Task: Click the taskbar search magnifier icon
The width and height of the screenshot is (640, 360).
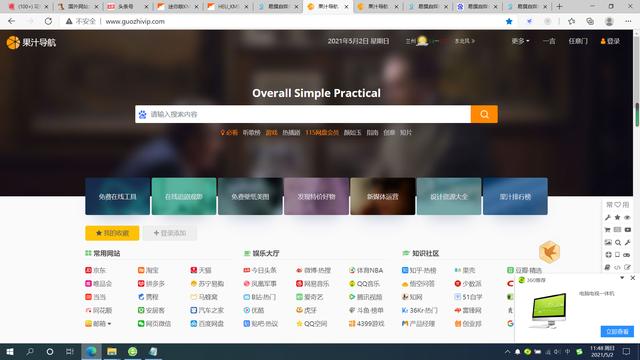Action: point(30,351)
